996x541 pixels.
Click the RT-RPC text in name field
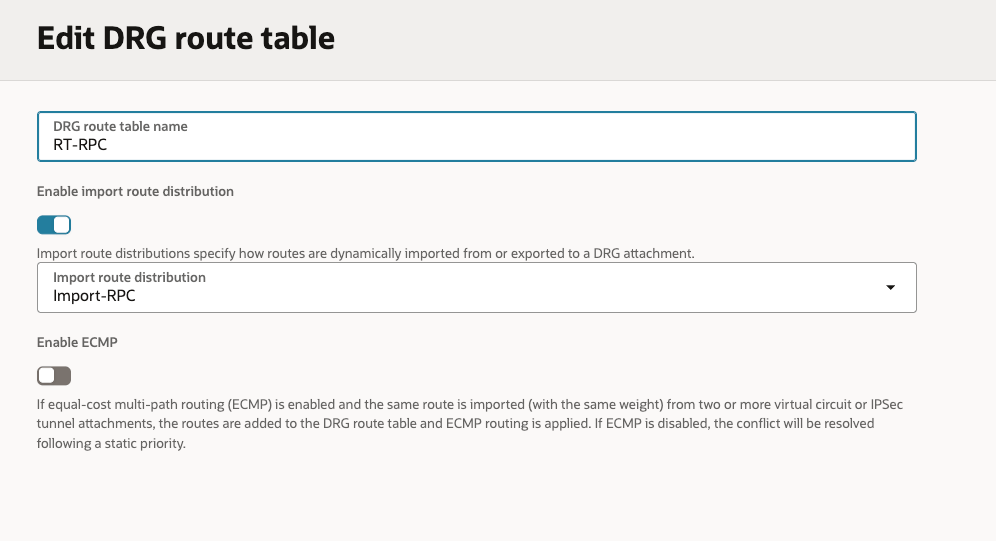pyautogui.click(x=80, y=145)
